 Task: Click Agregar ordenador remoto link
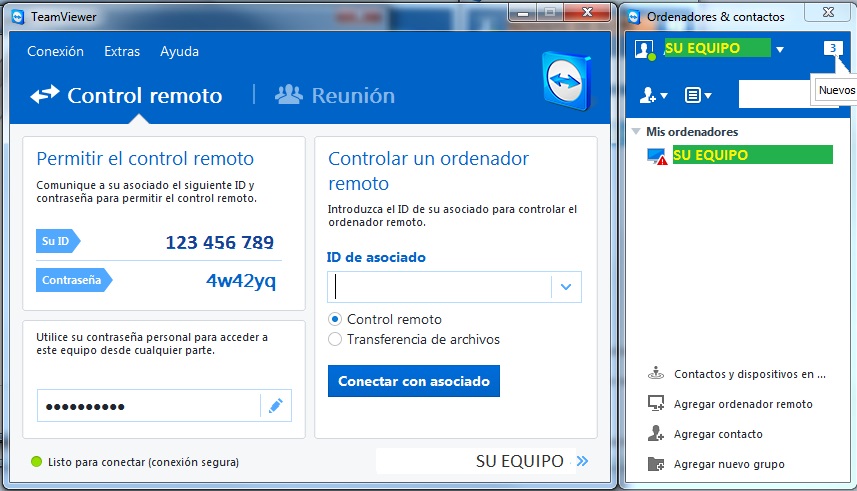pos(743,404)
